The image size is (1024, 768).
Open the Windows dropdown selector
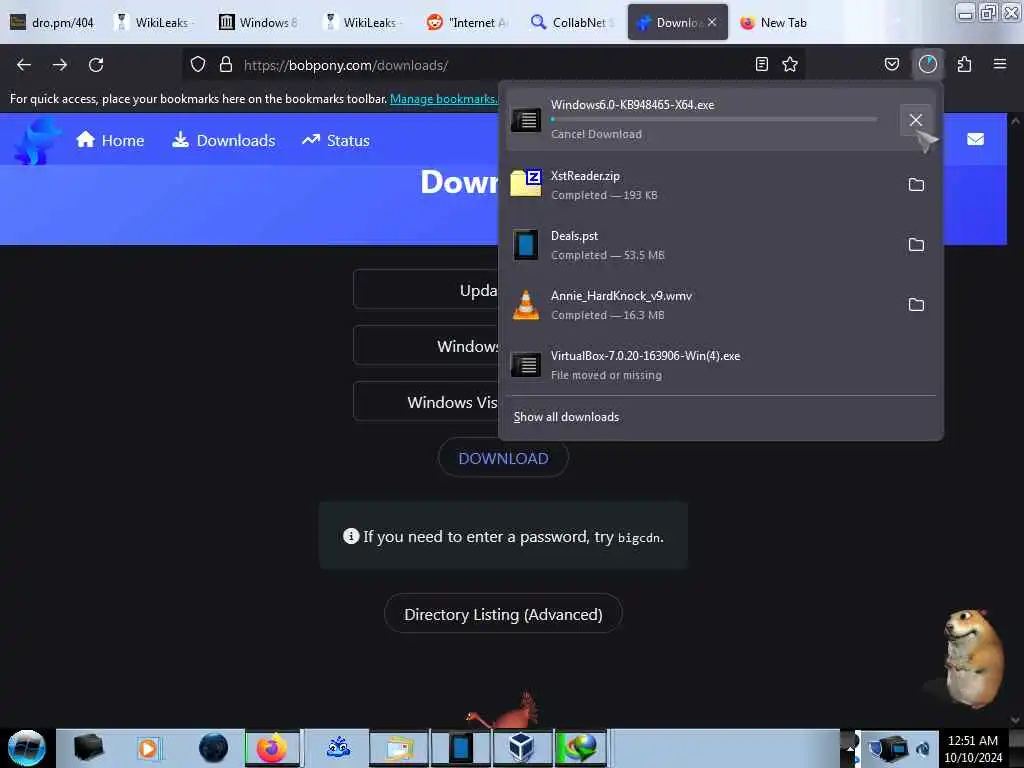point(426,345)
